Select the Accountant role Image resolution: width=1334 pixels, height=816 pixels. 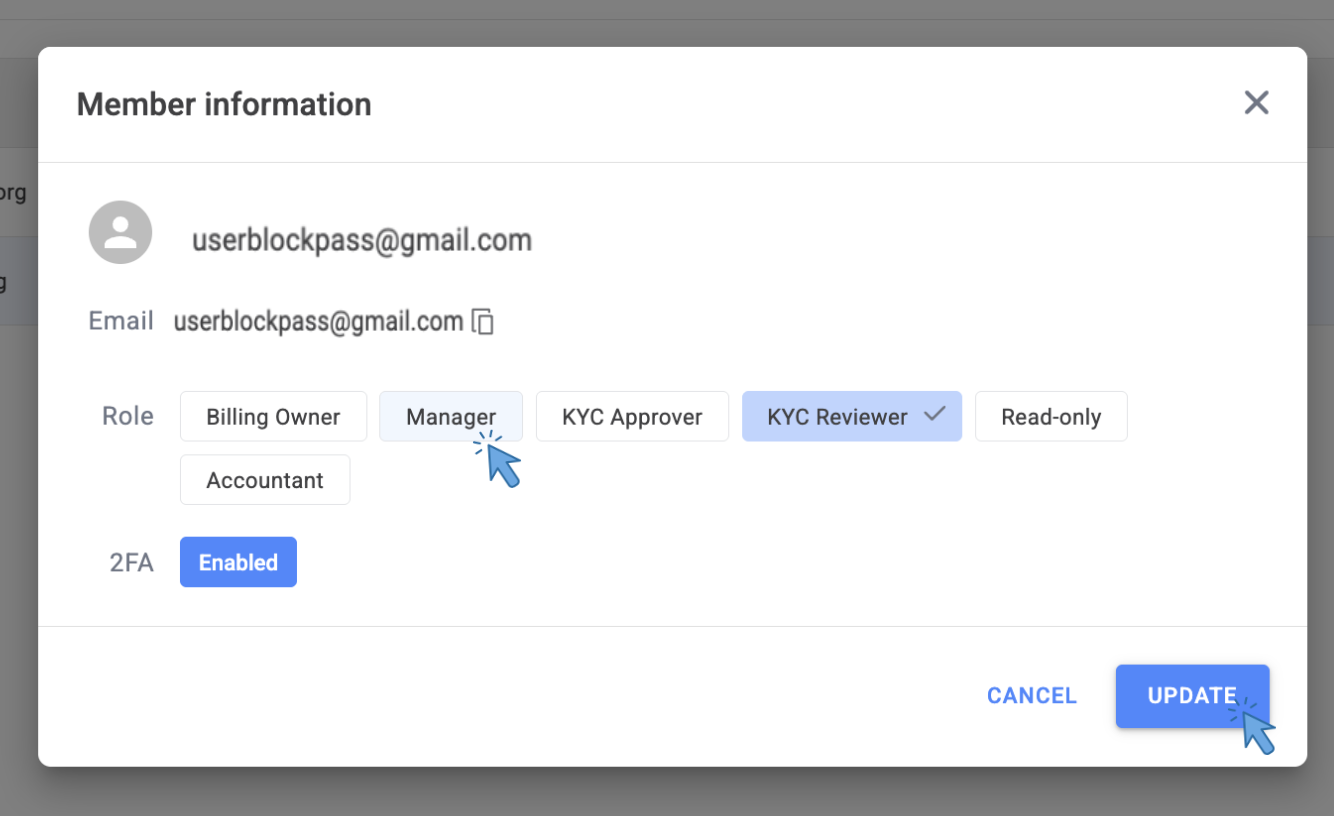[x=265, y=480]
